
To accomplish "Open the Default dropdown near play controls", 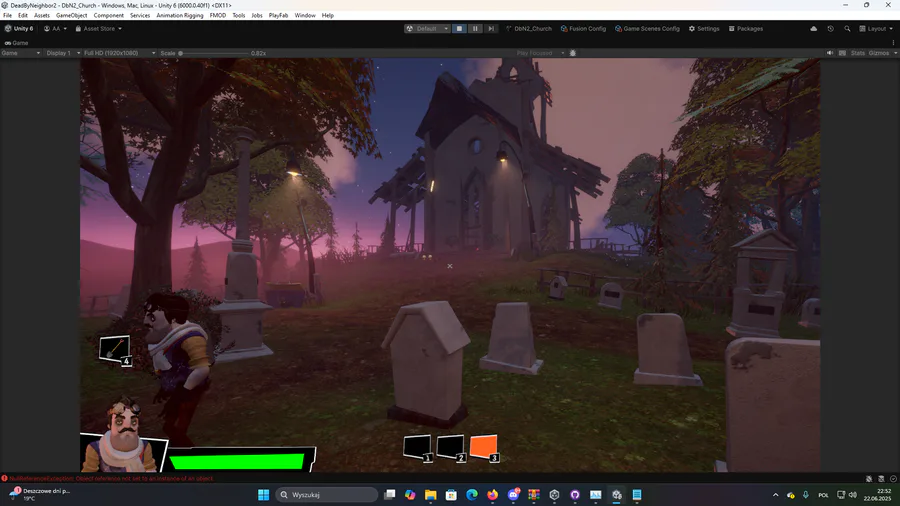I will 427,29.
